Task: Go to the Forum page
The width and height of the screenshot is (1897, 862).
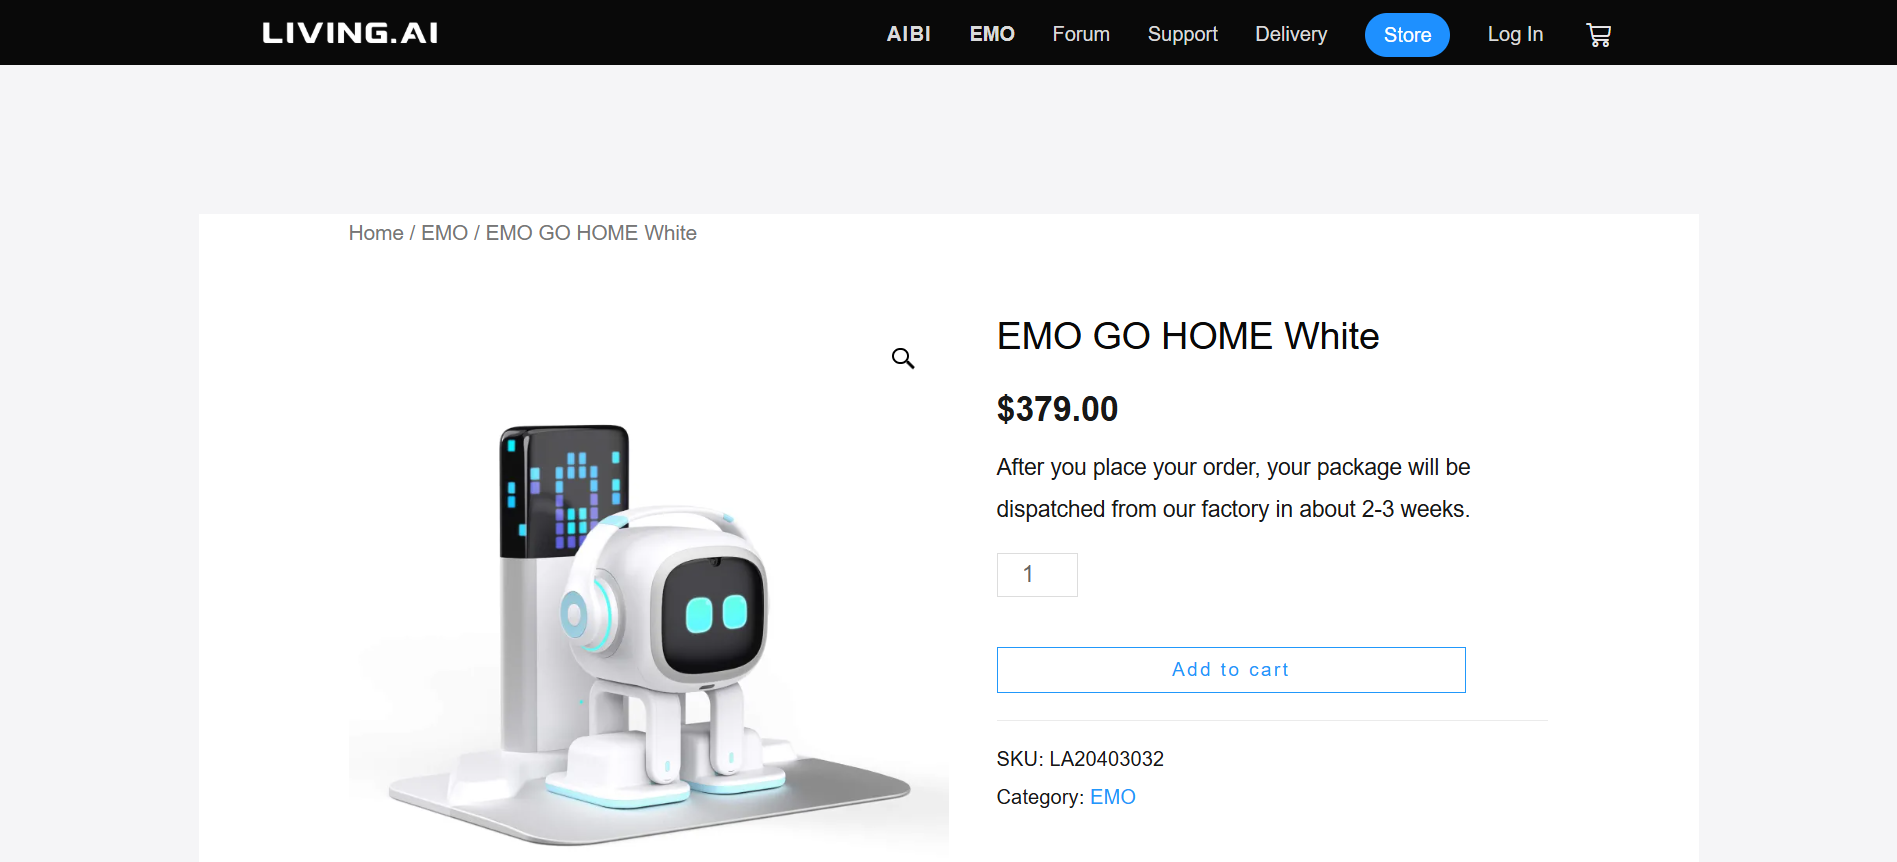Action: (x=1081, y=34)
